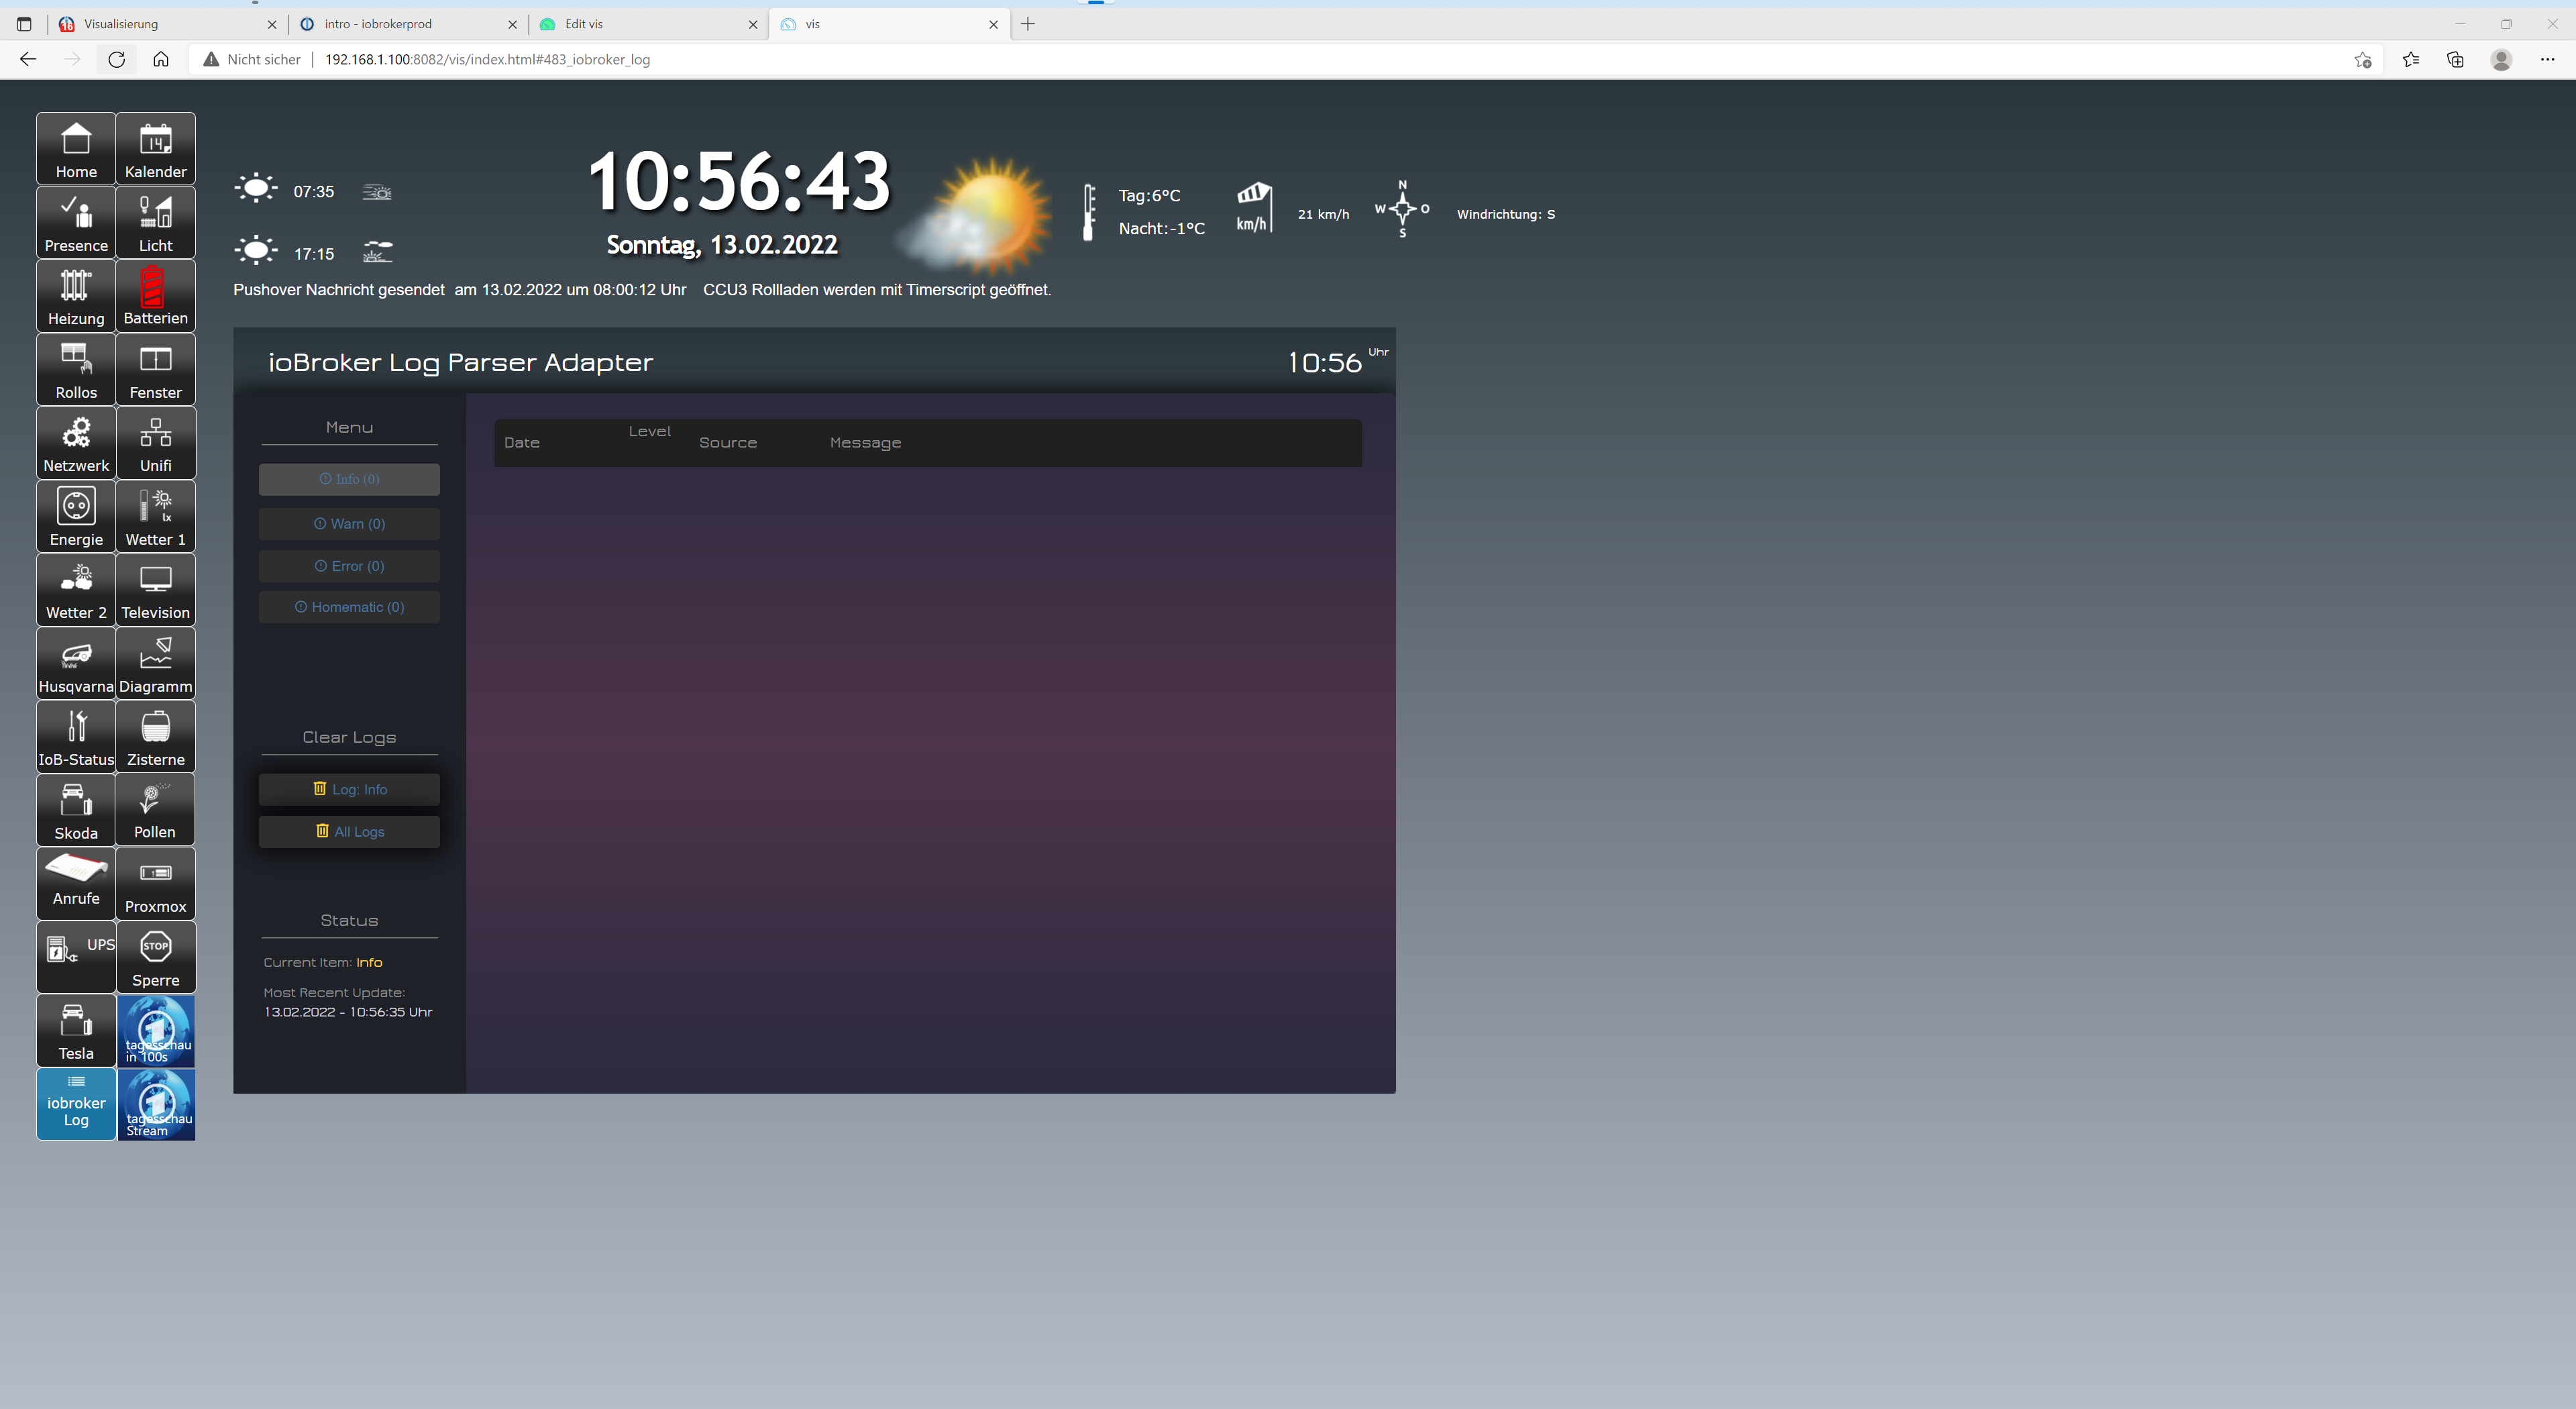This screenshot has height=1409, width=2576.
Task: Click the browser address bar URL
Action: (x=488, y=59)
